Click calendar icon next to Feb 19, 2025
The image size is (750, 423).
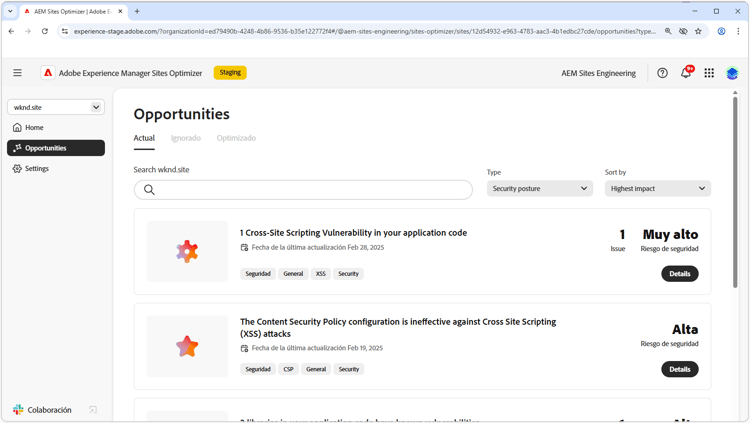[244, 348]
